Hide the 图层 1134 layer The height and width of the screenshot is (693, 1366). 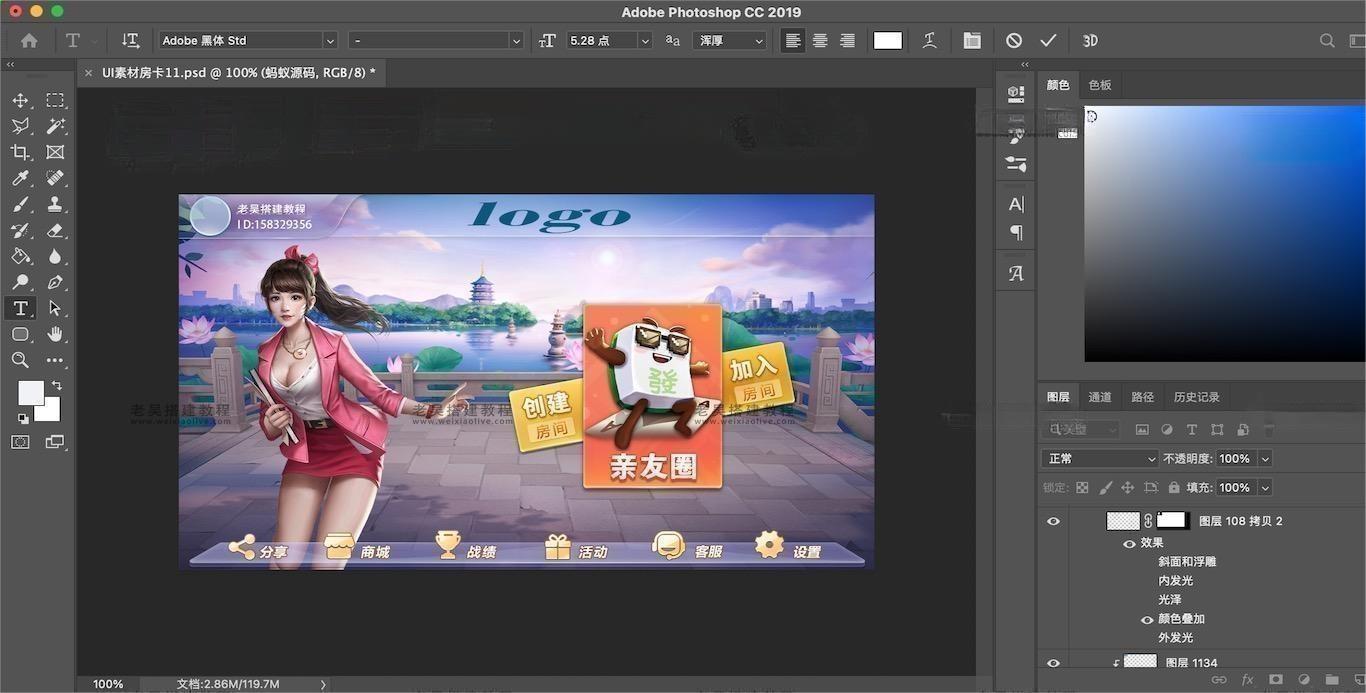[x=1053, y=662]
